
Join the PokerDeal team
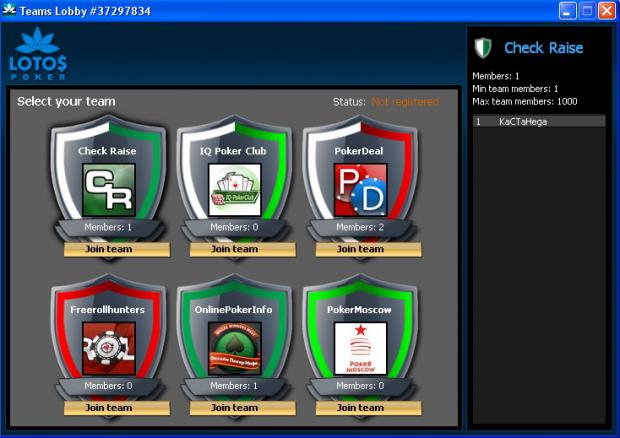click(x=369, y=249)
